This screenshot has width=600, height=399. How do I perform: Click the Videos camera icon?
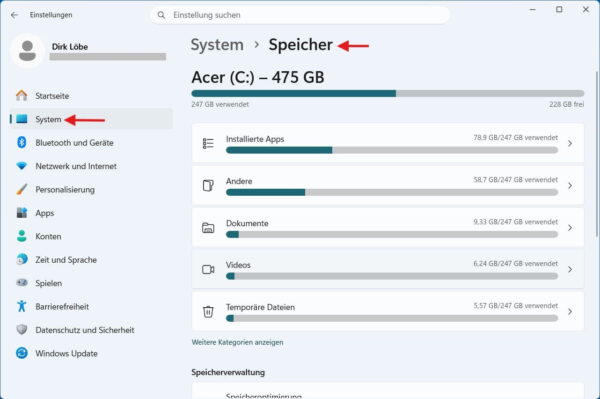208,270
